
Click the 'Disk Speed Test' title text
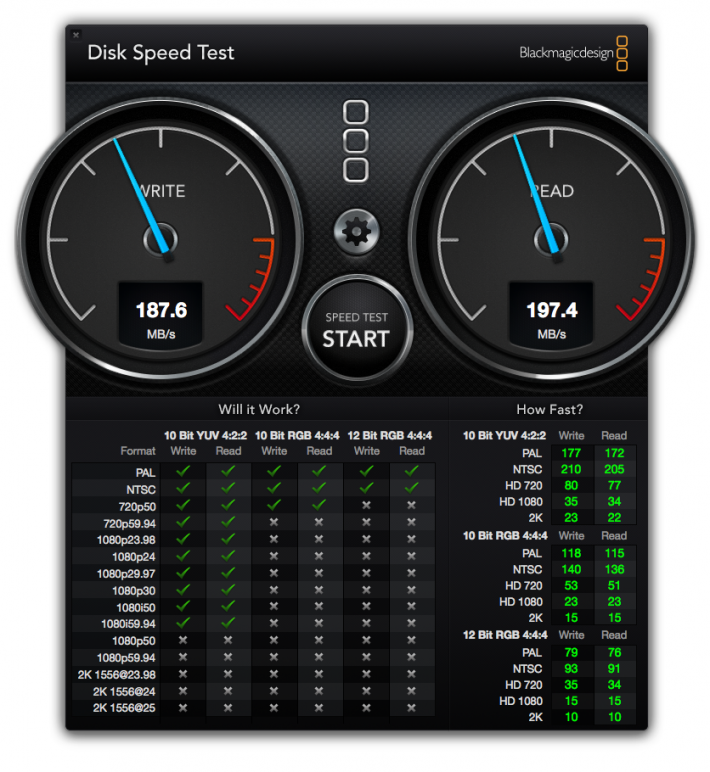coord(161,53)
